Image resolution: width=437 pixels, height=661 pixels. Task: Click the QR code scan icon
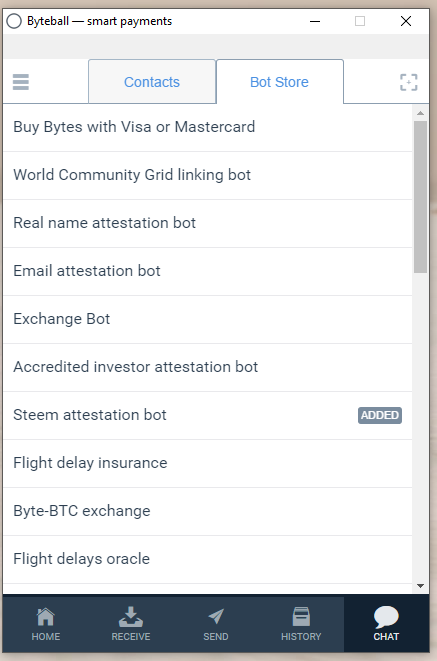click(x=408, y=82)
